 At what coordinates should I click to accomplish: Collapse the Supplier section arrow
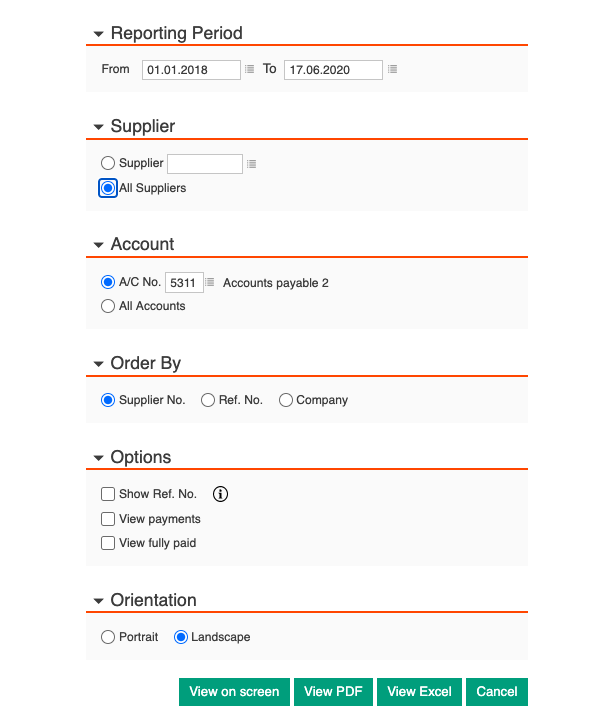coord(98,127)
